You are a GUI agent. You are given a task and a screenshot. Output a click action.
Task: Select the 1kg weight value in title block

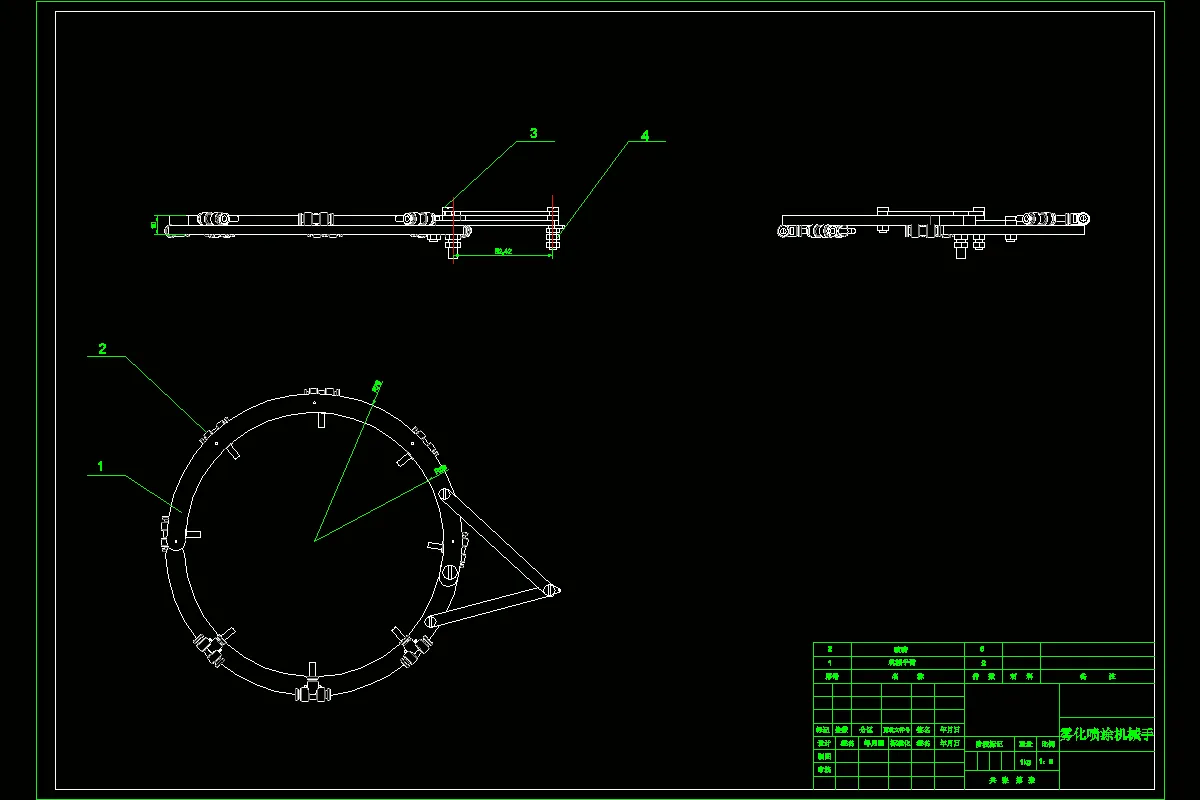[x=1025, y=761]
